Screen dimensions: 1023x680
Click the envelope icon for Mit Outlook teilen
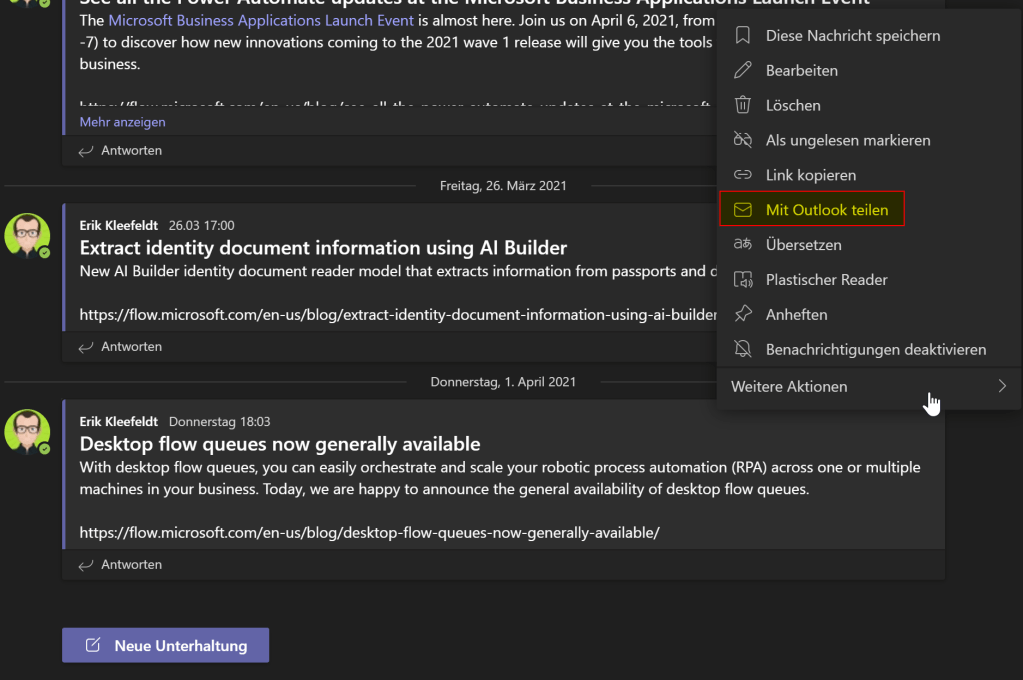coord(742,210)
